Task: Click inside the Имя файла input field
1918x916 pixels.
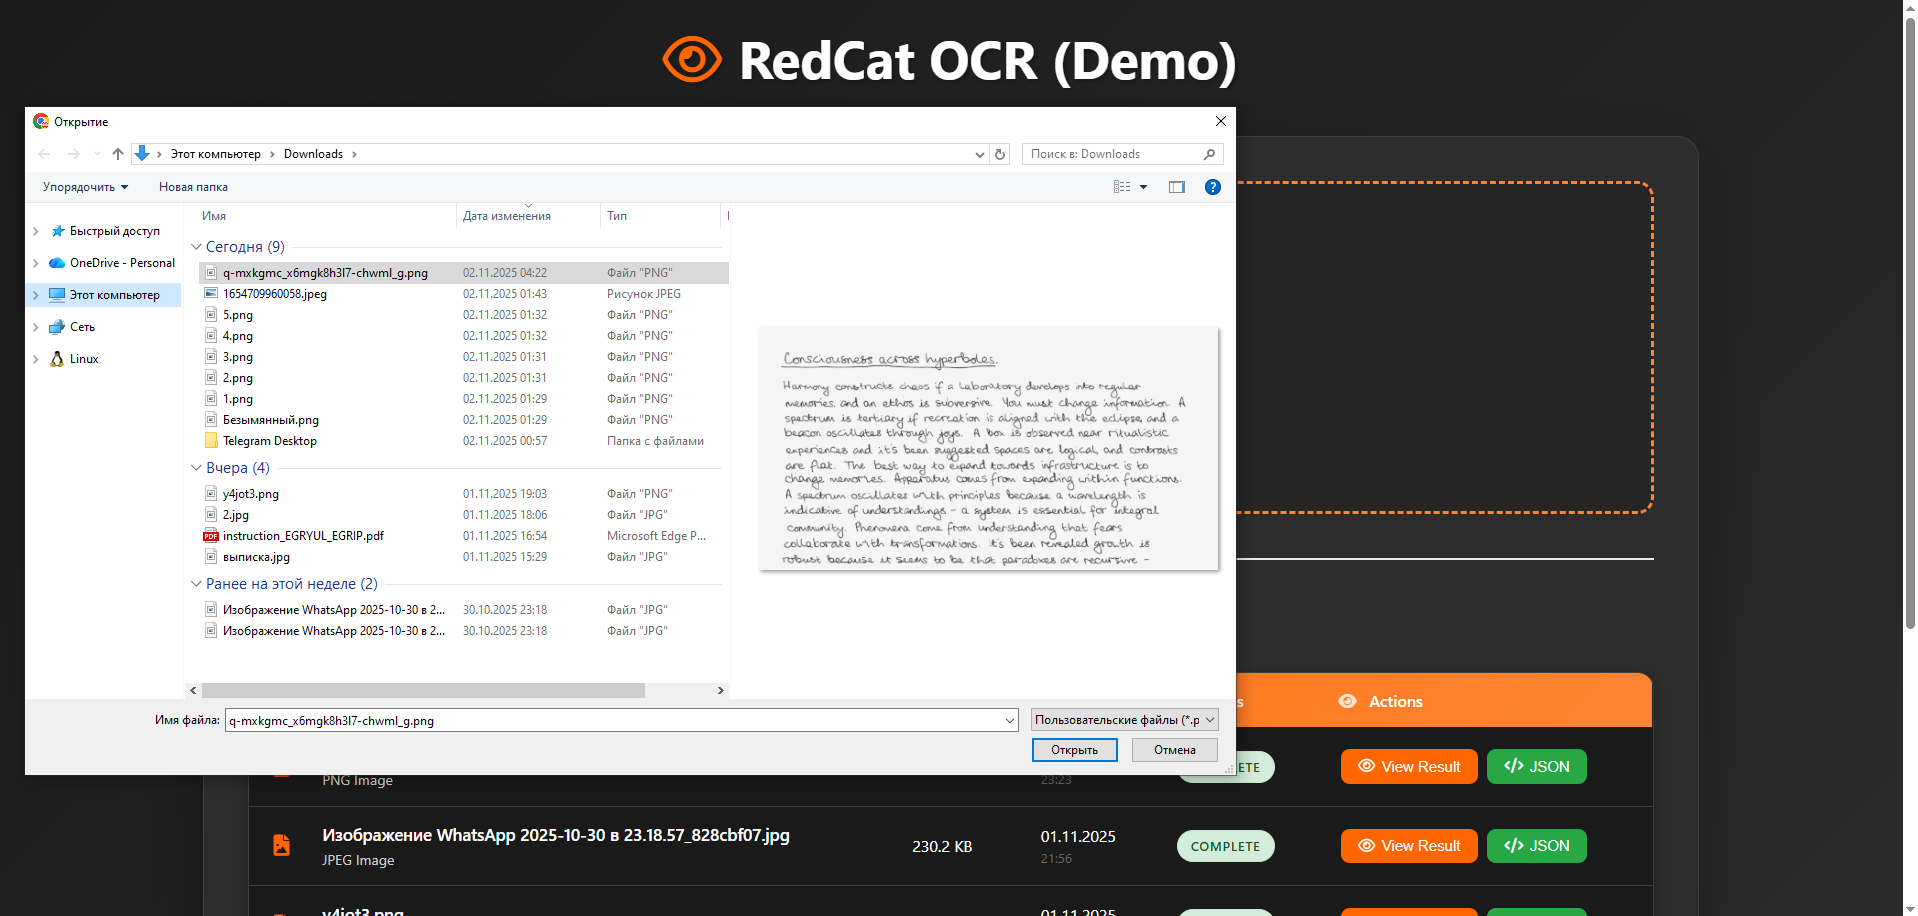Action: tap(600, 720)
